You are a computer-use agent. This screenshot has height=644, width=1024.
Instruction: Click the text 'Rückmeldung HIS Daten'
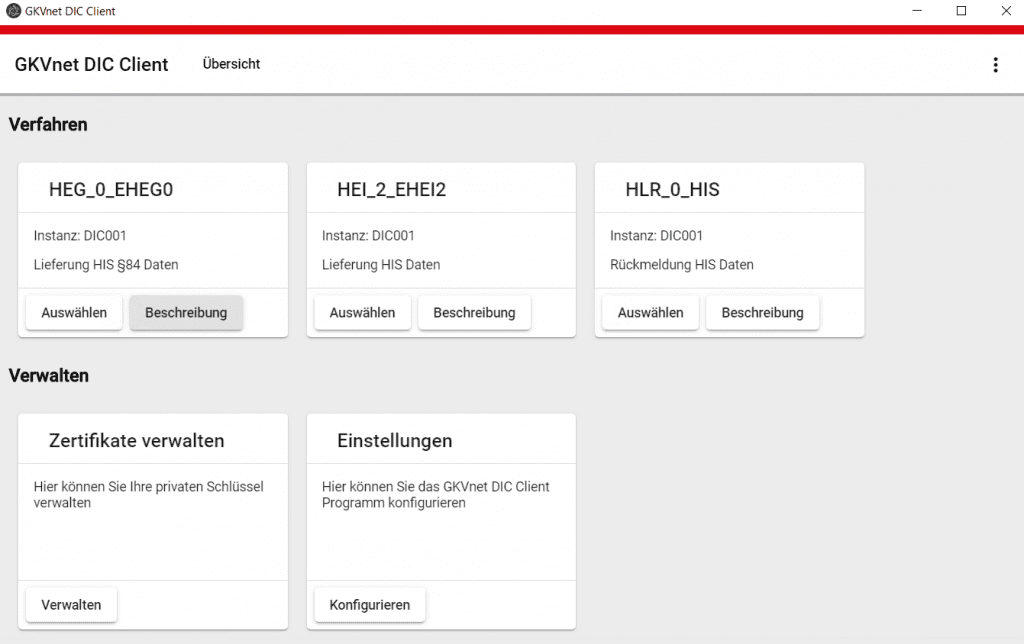pos(682,265)
